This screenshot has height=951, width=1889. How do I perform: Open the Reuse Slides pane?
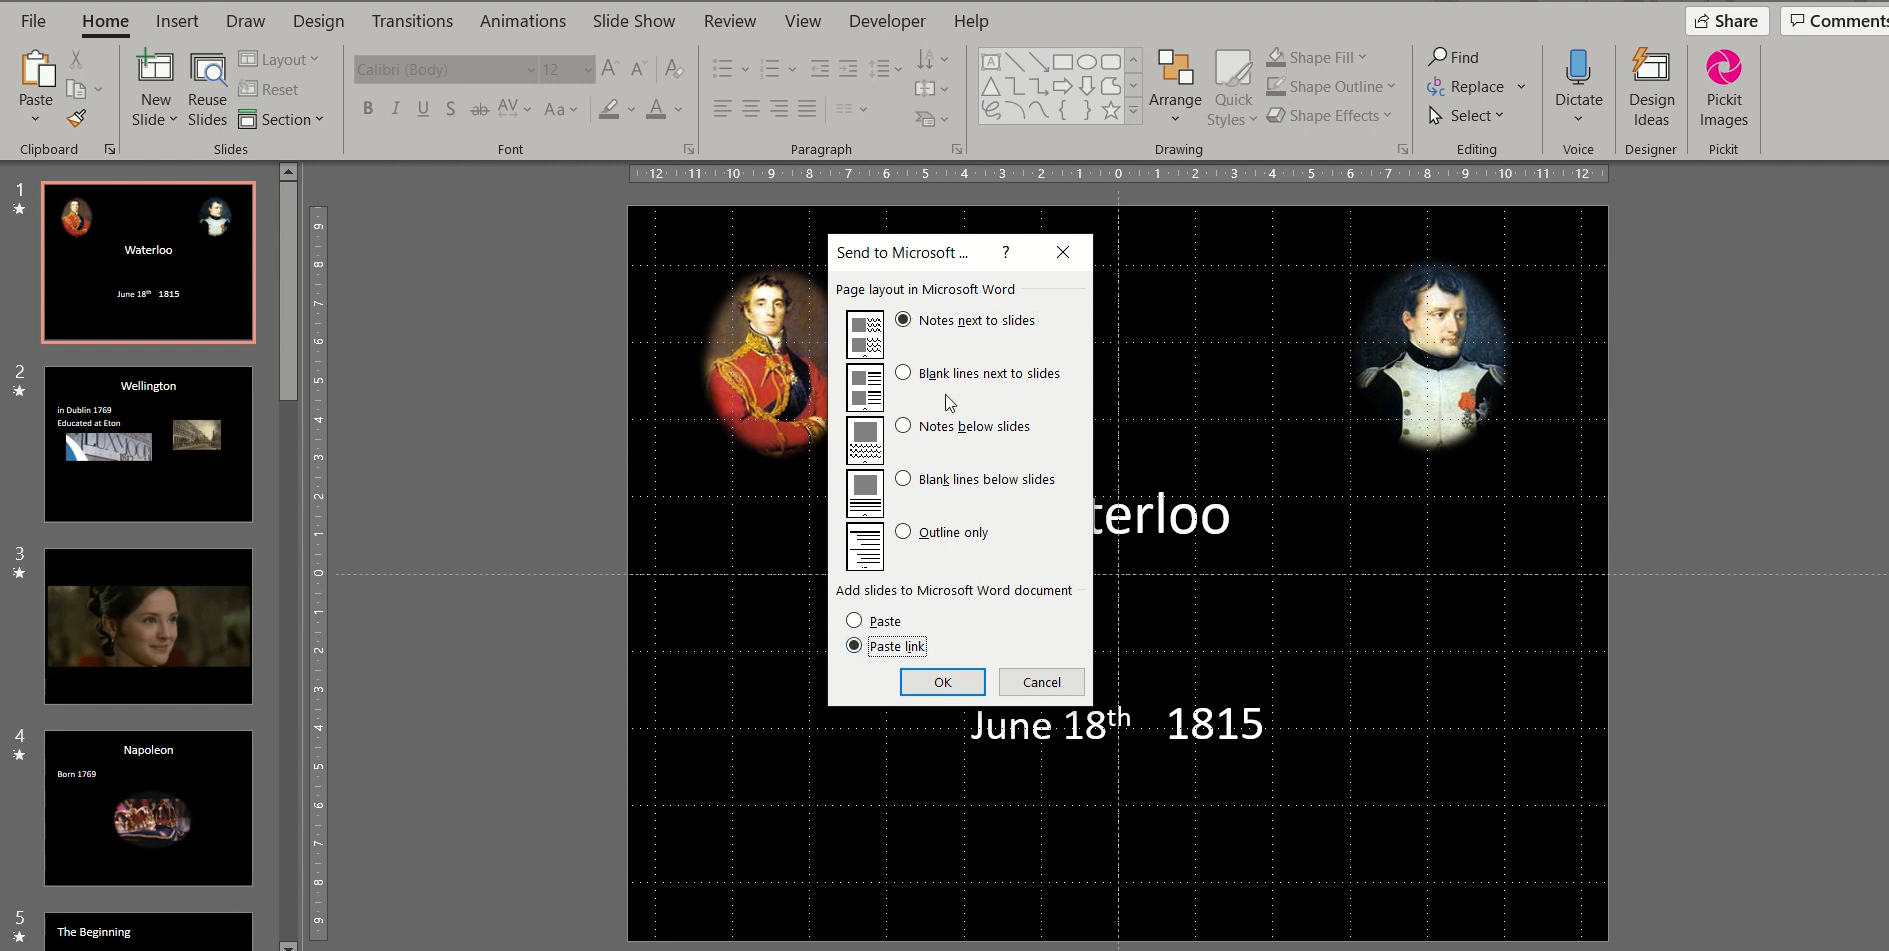click(207, 89)
